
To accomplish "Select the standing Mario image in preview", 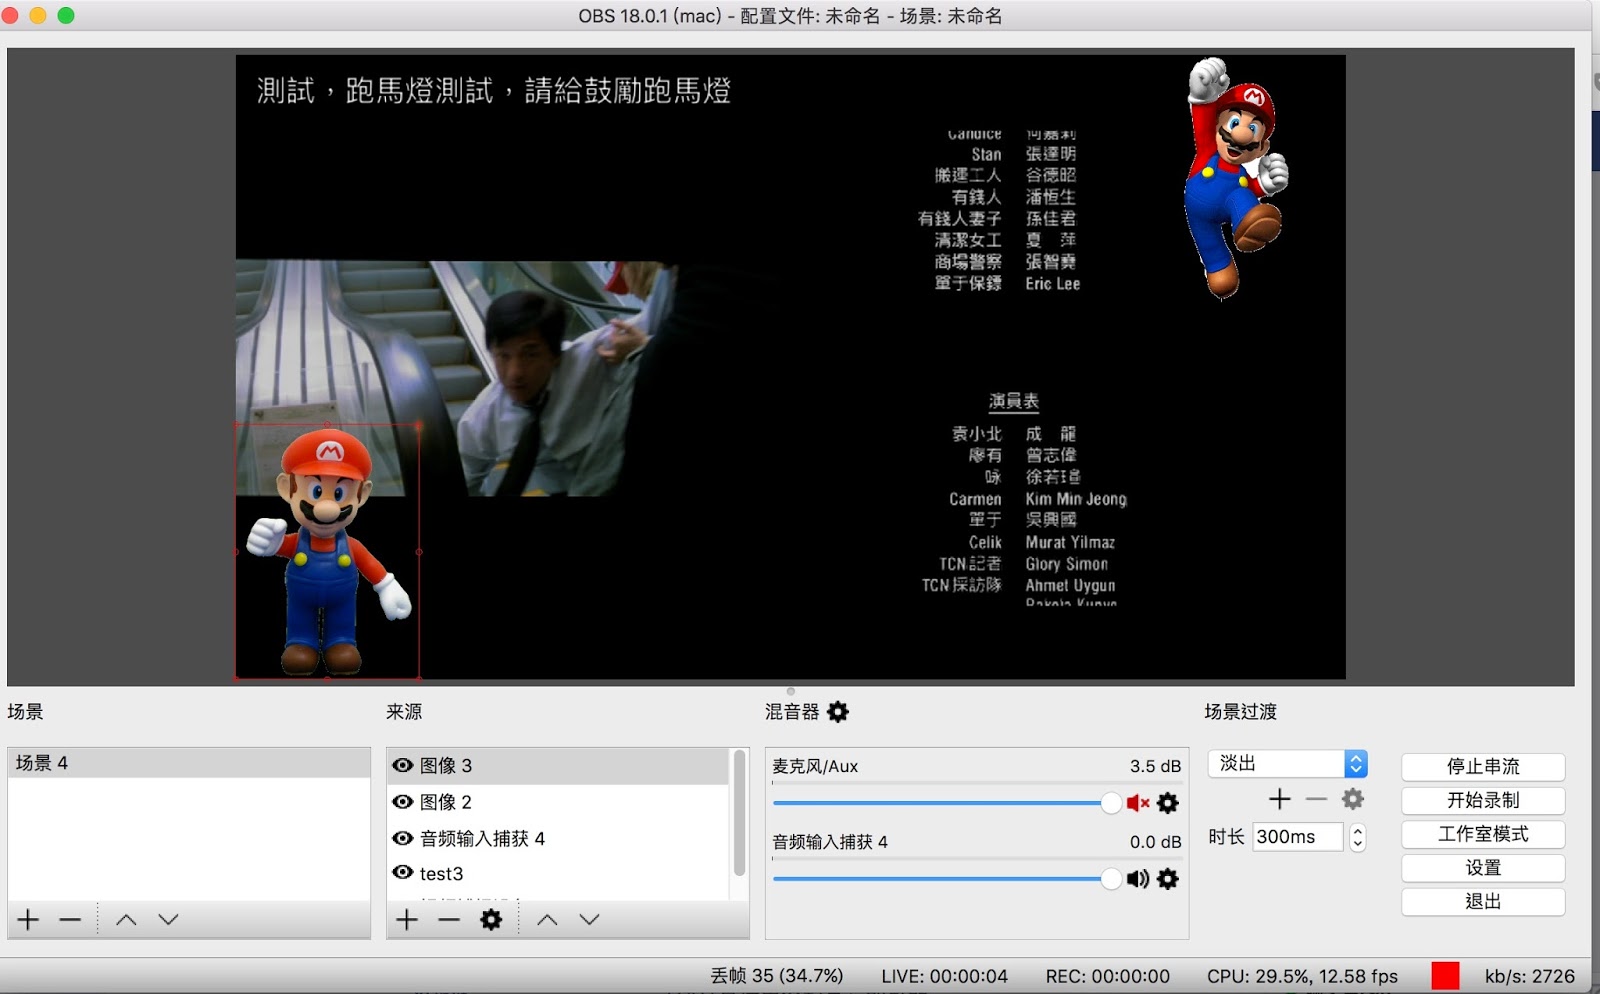I will [x=327, y=551].
